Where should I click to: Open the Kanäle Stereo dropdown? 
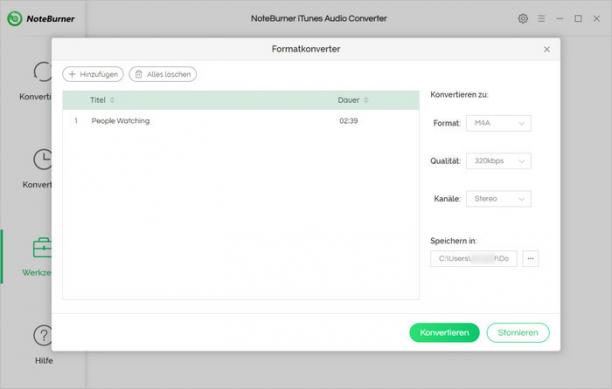pyautogui.click(x=498, y=199)
